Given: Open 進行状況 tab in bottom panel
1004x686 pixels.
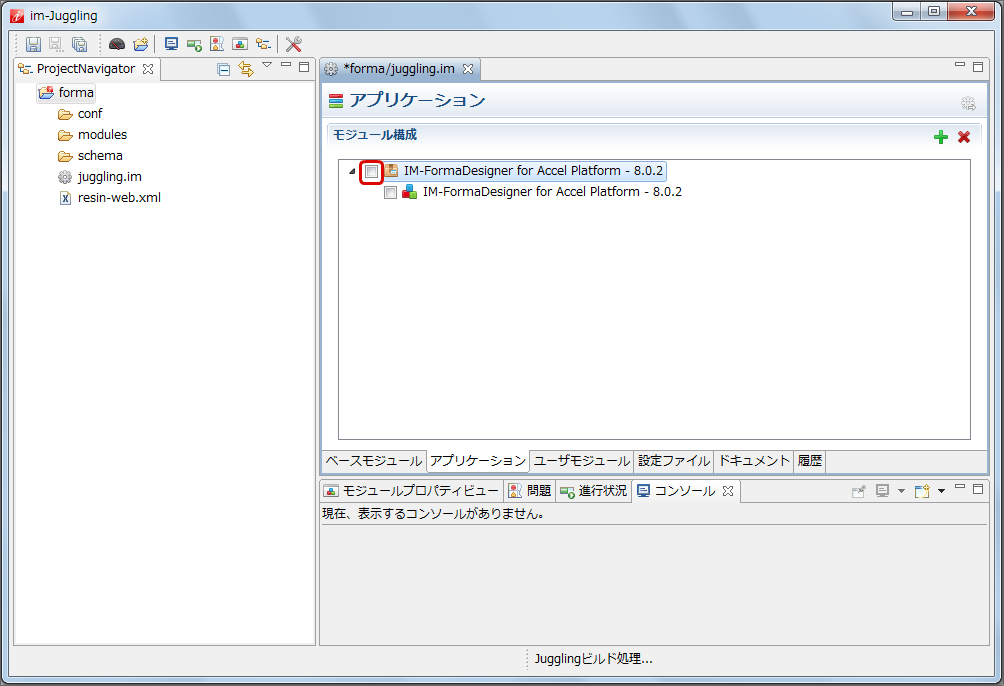Looking at the screenshot, I should [593, 491].
